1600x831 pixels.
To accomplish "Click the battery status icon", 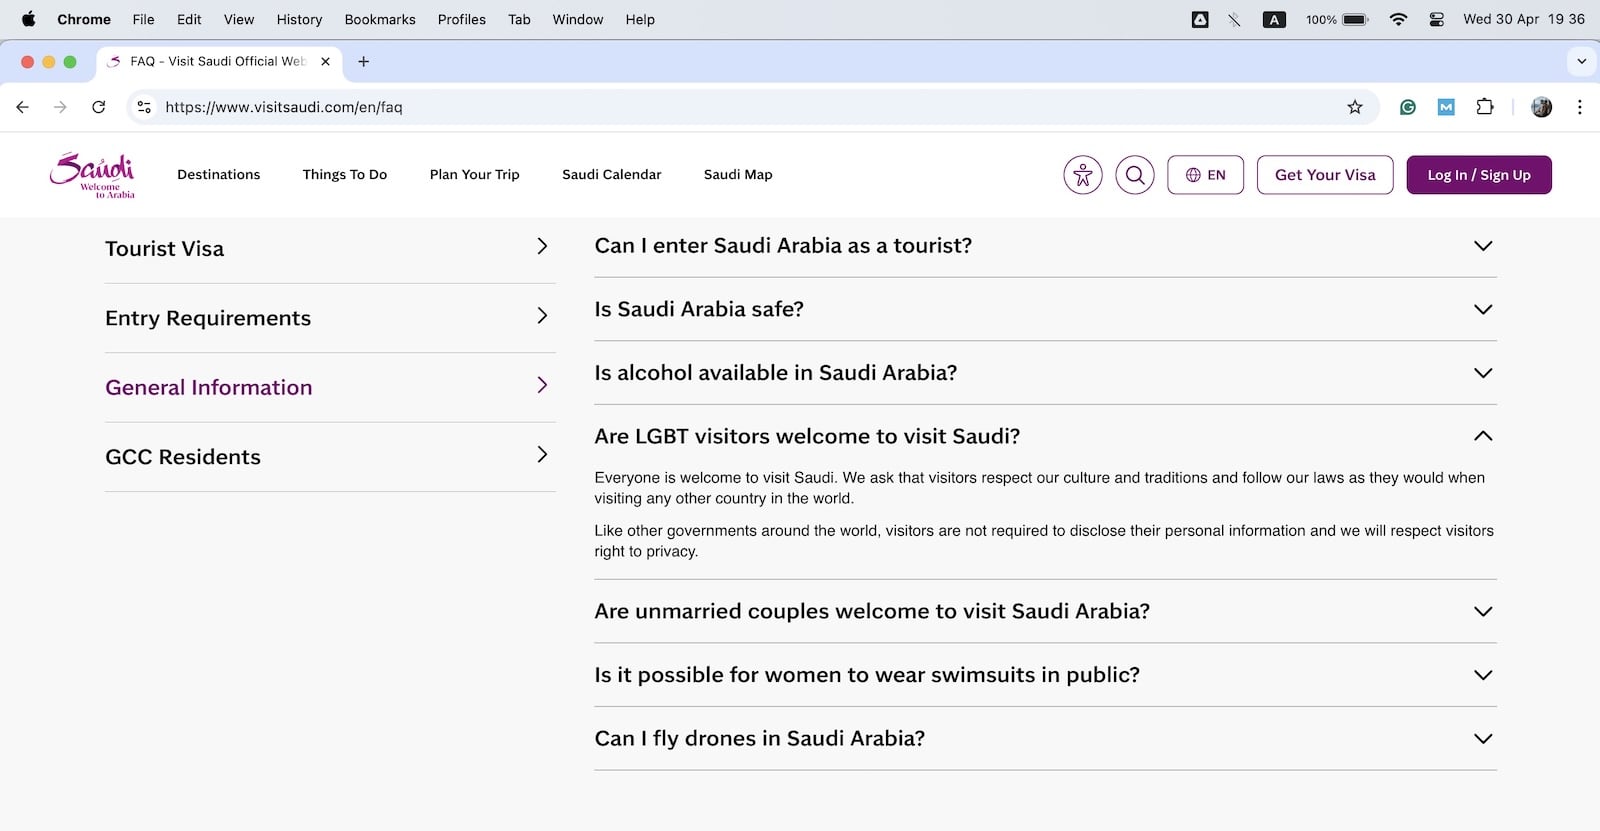I will click(1355, 19).
